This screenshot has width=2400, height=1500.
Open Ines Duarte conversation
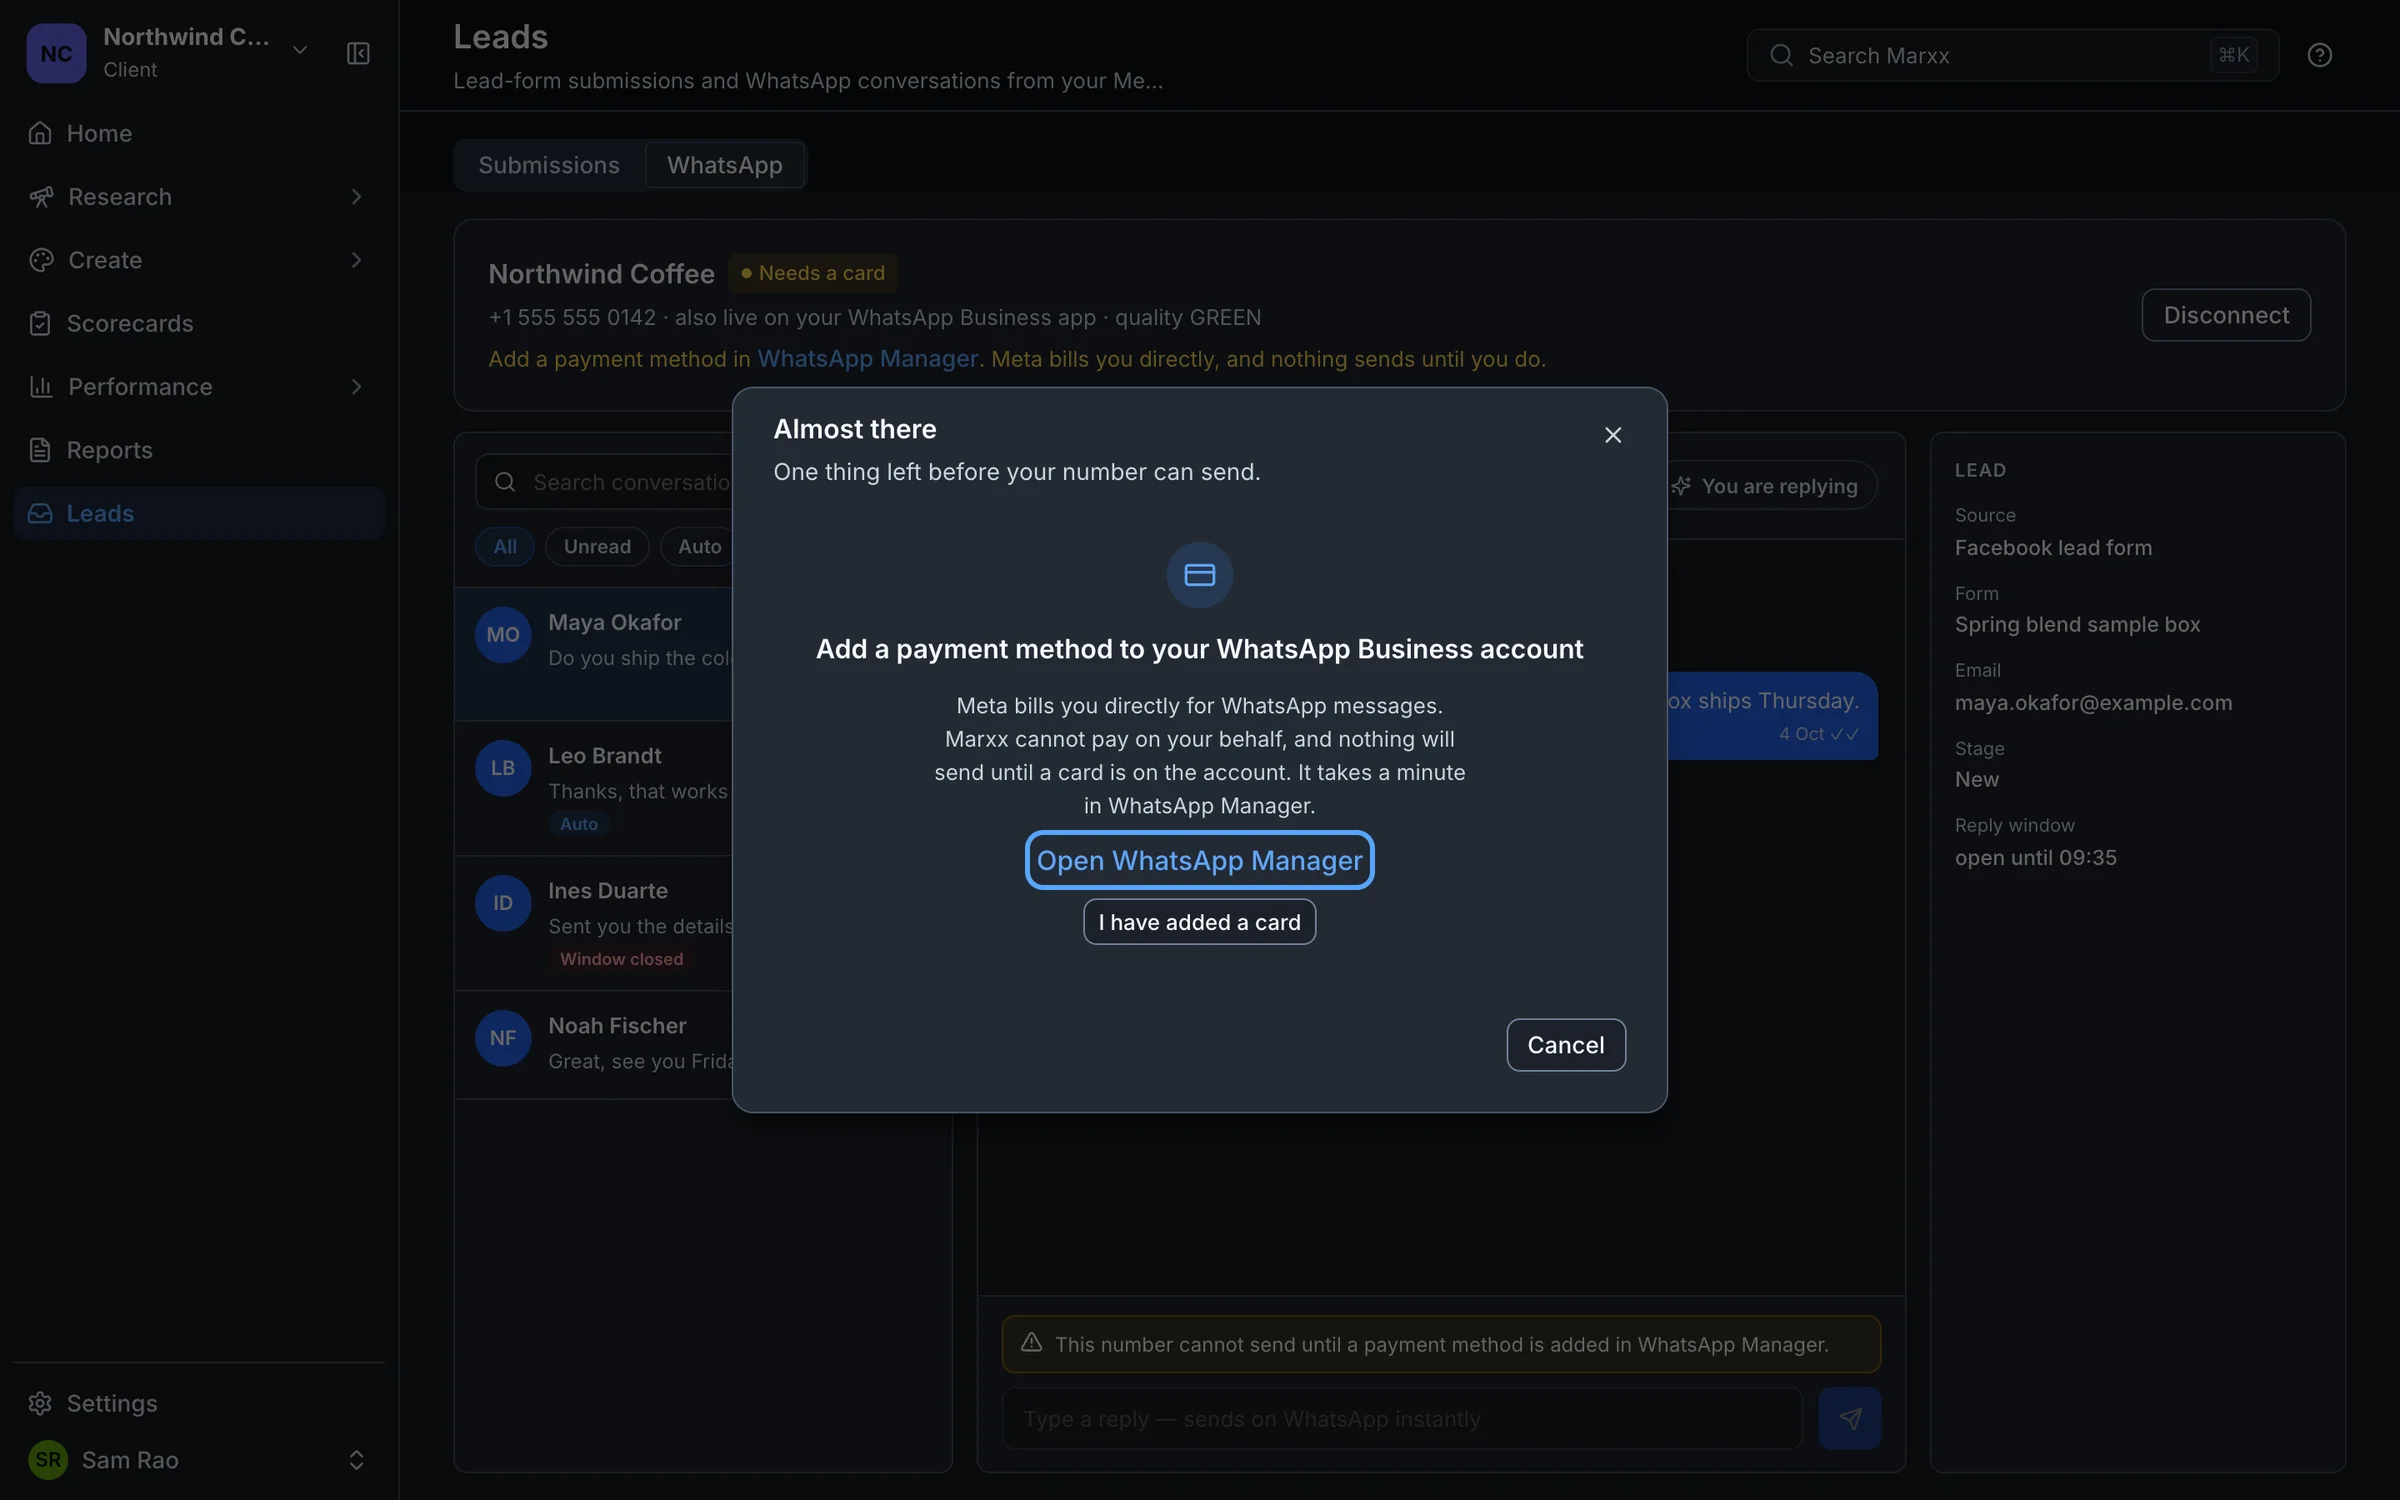594,924
